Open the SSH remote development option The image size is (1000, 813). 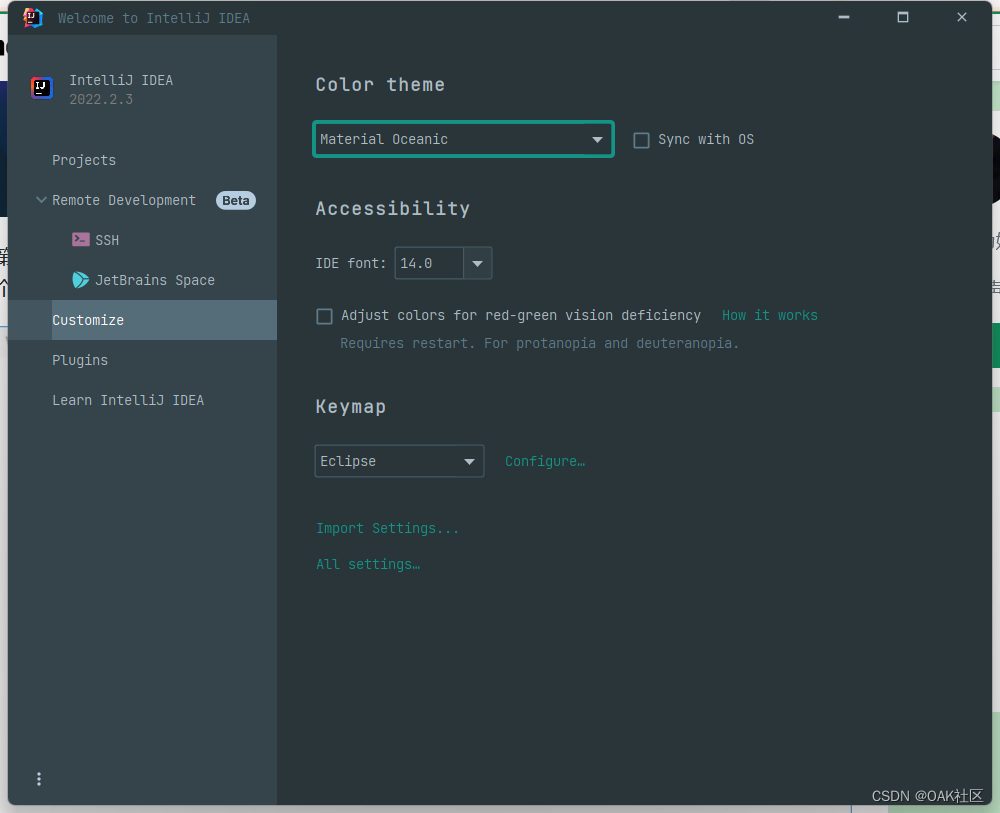pyautogui.click(x=107, y=240)
